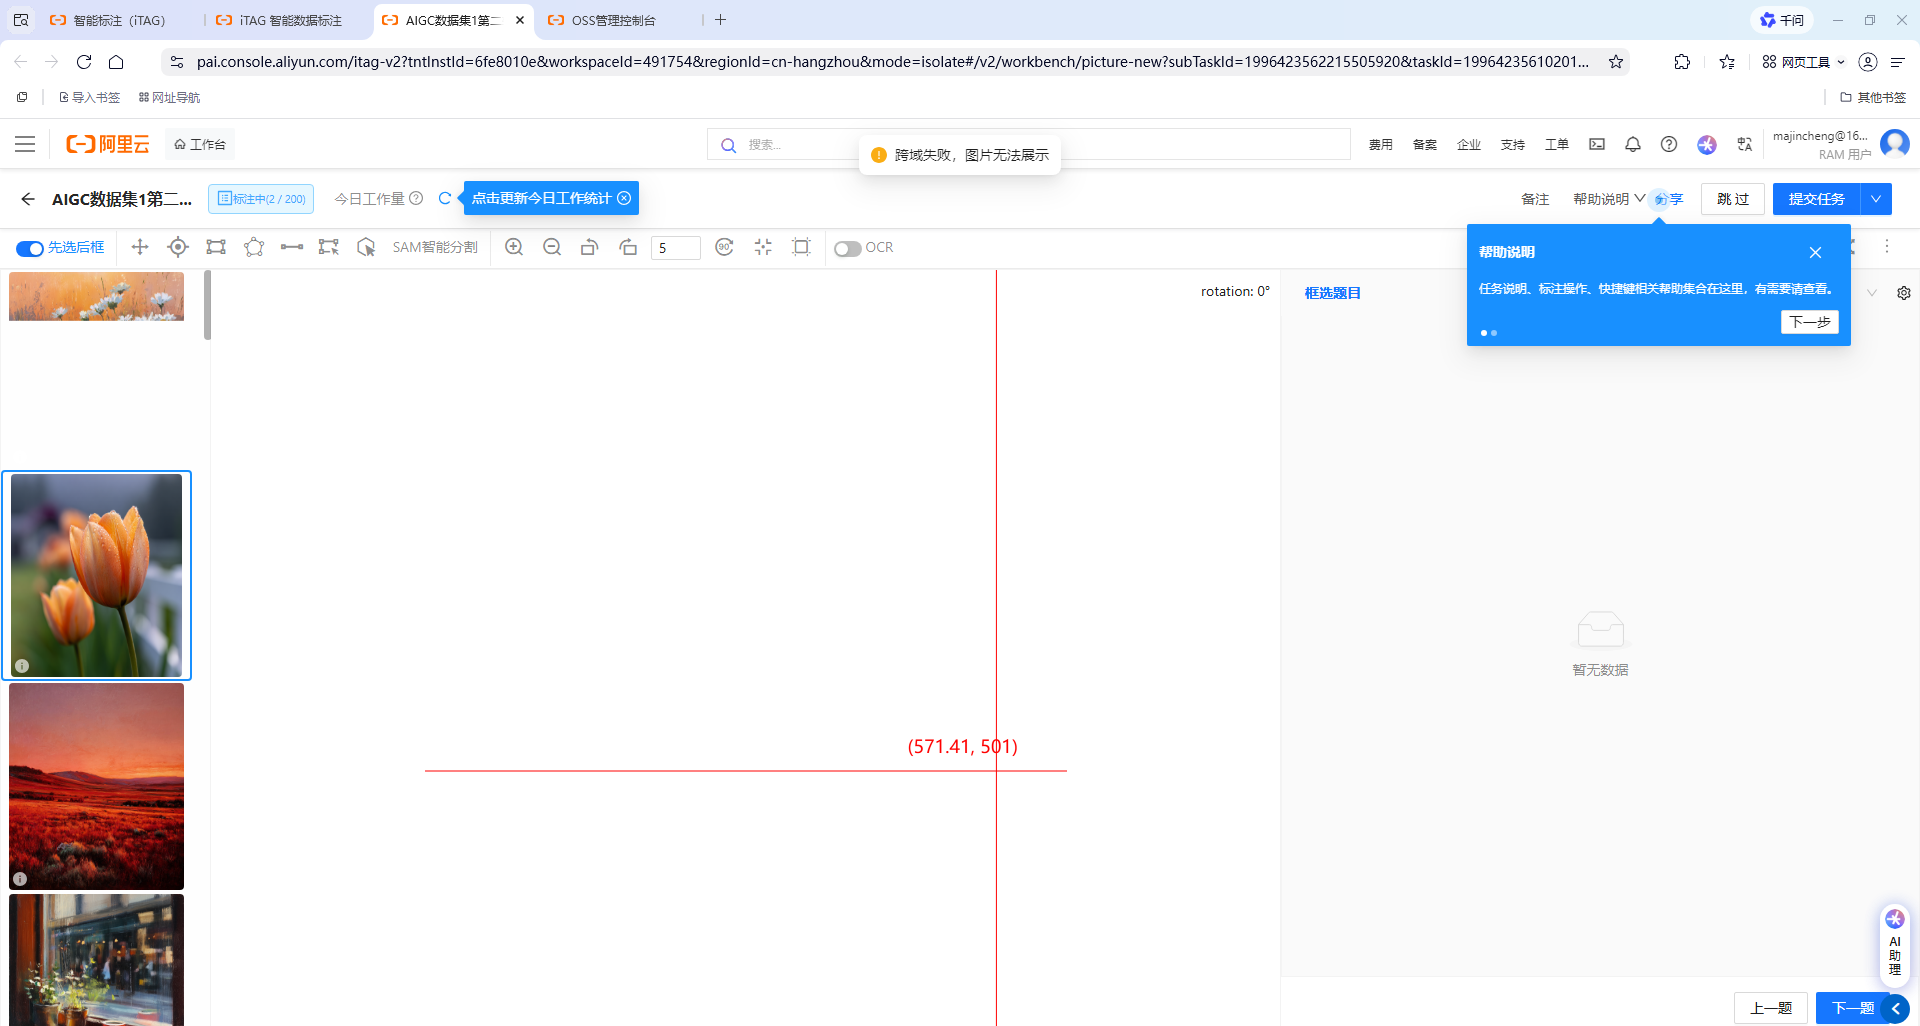The image size is (1920, 1026).
Task: Open the notifications bell
Action: click(1633, 144)
